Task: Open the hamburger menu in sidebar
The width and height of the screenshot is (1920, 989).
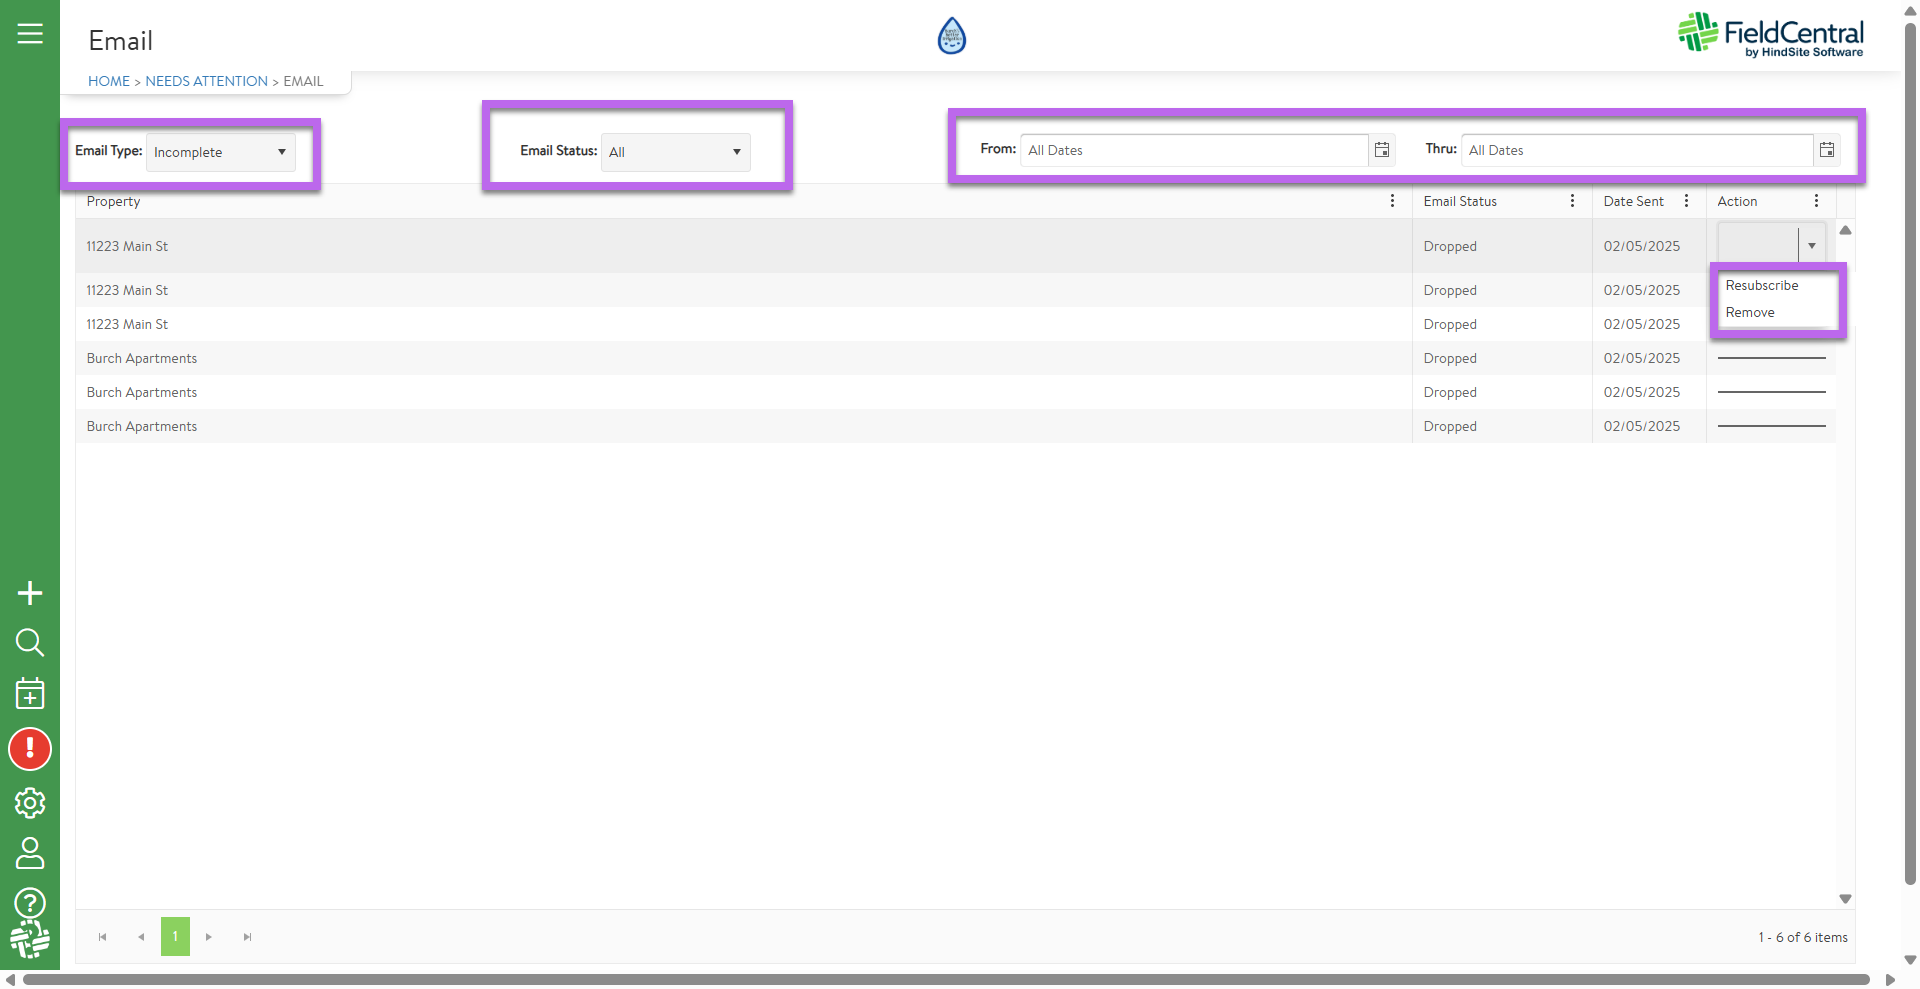Action: (30, 34)
